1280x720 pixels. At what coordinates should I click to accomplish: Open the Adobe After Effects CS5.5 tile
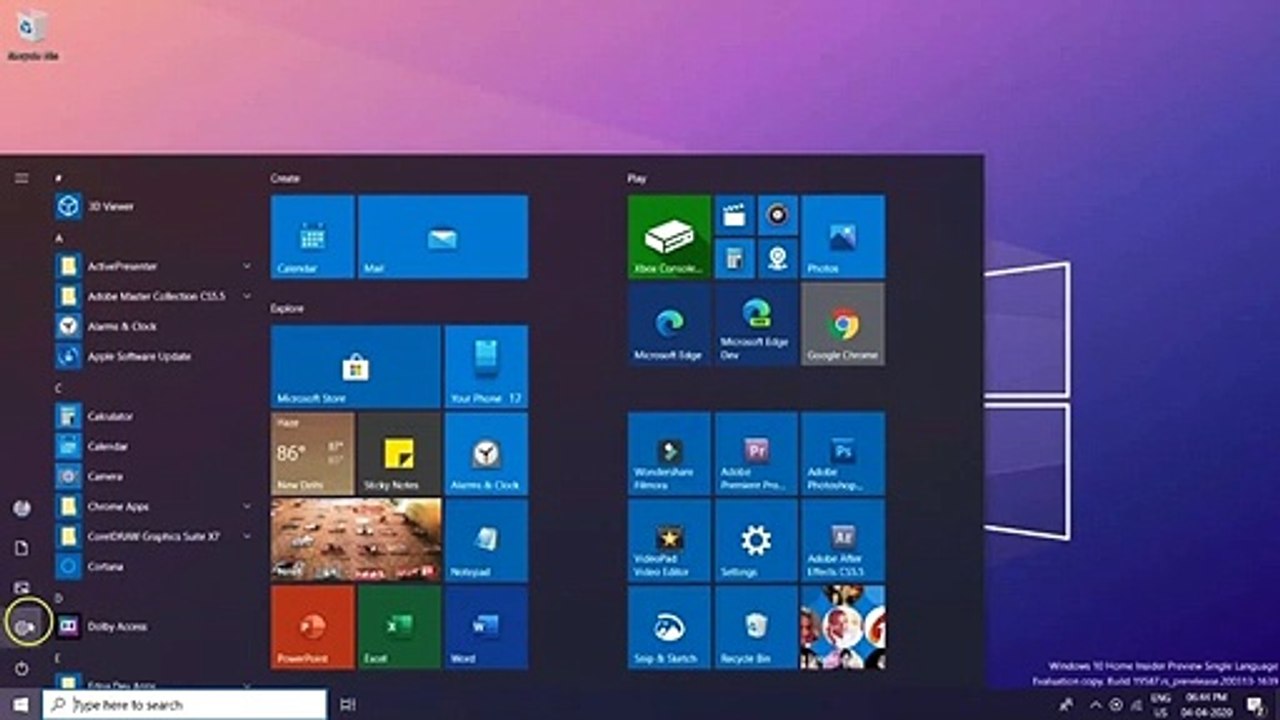842,540
